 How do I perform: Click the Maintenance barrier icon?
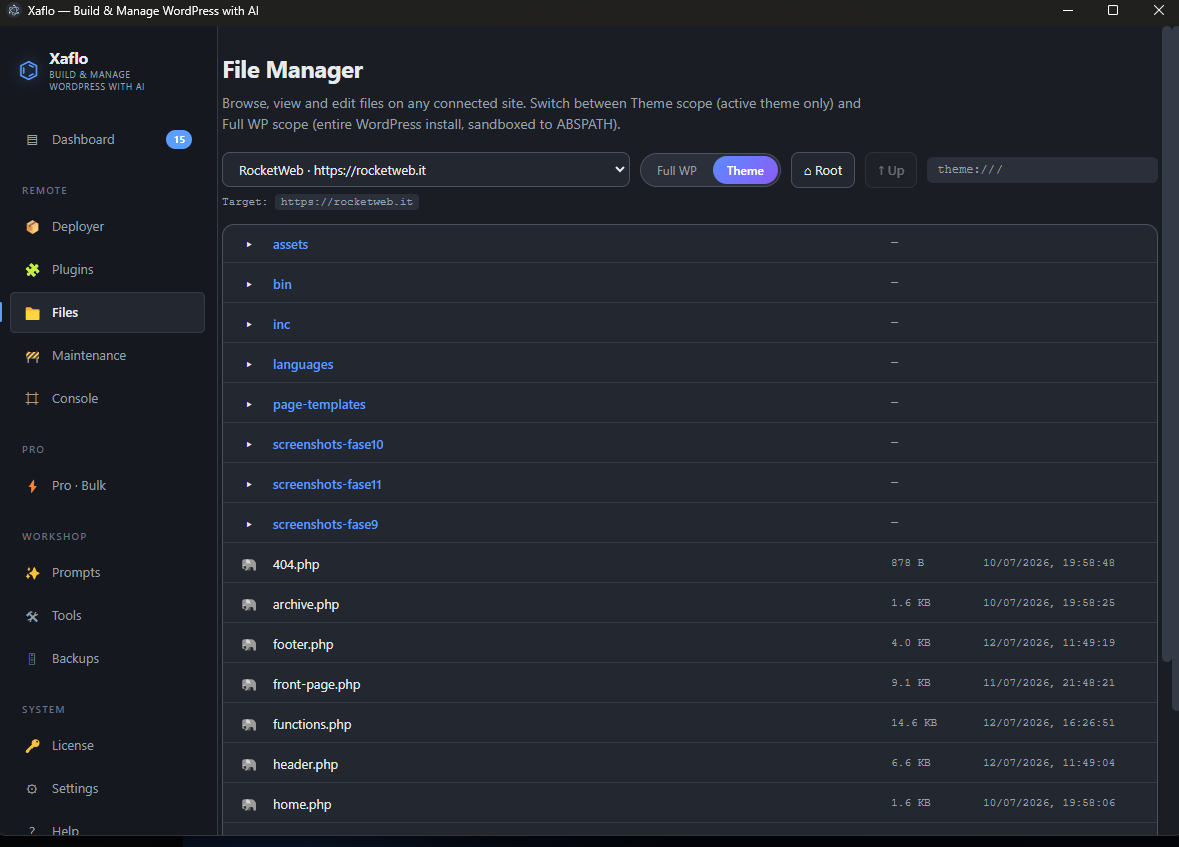click(x=32, y=356)
